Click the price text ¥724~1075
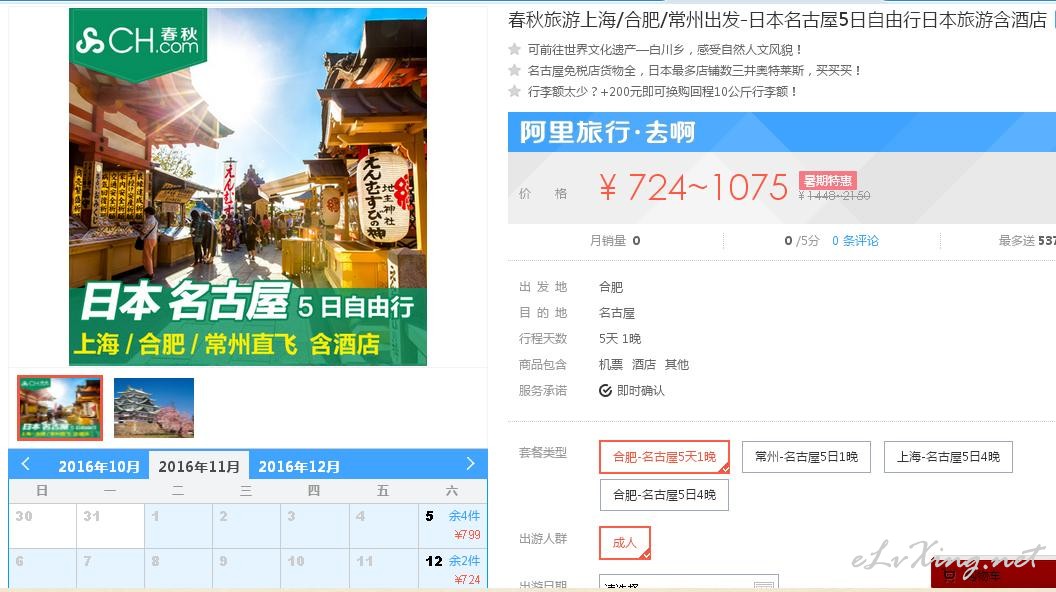This screenshot has width=1056, height=592. [693, 187]
